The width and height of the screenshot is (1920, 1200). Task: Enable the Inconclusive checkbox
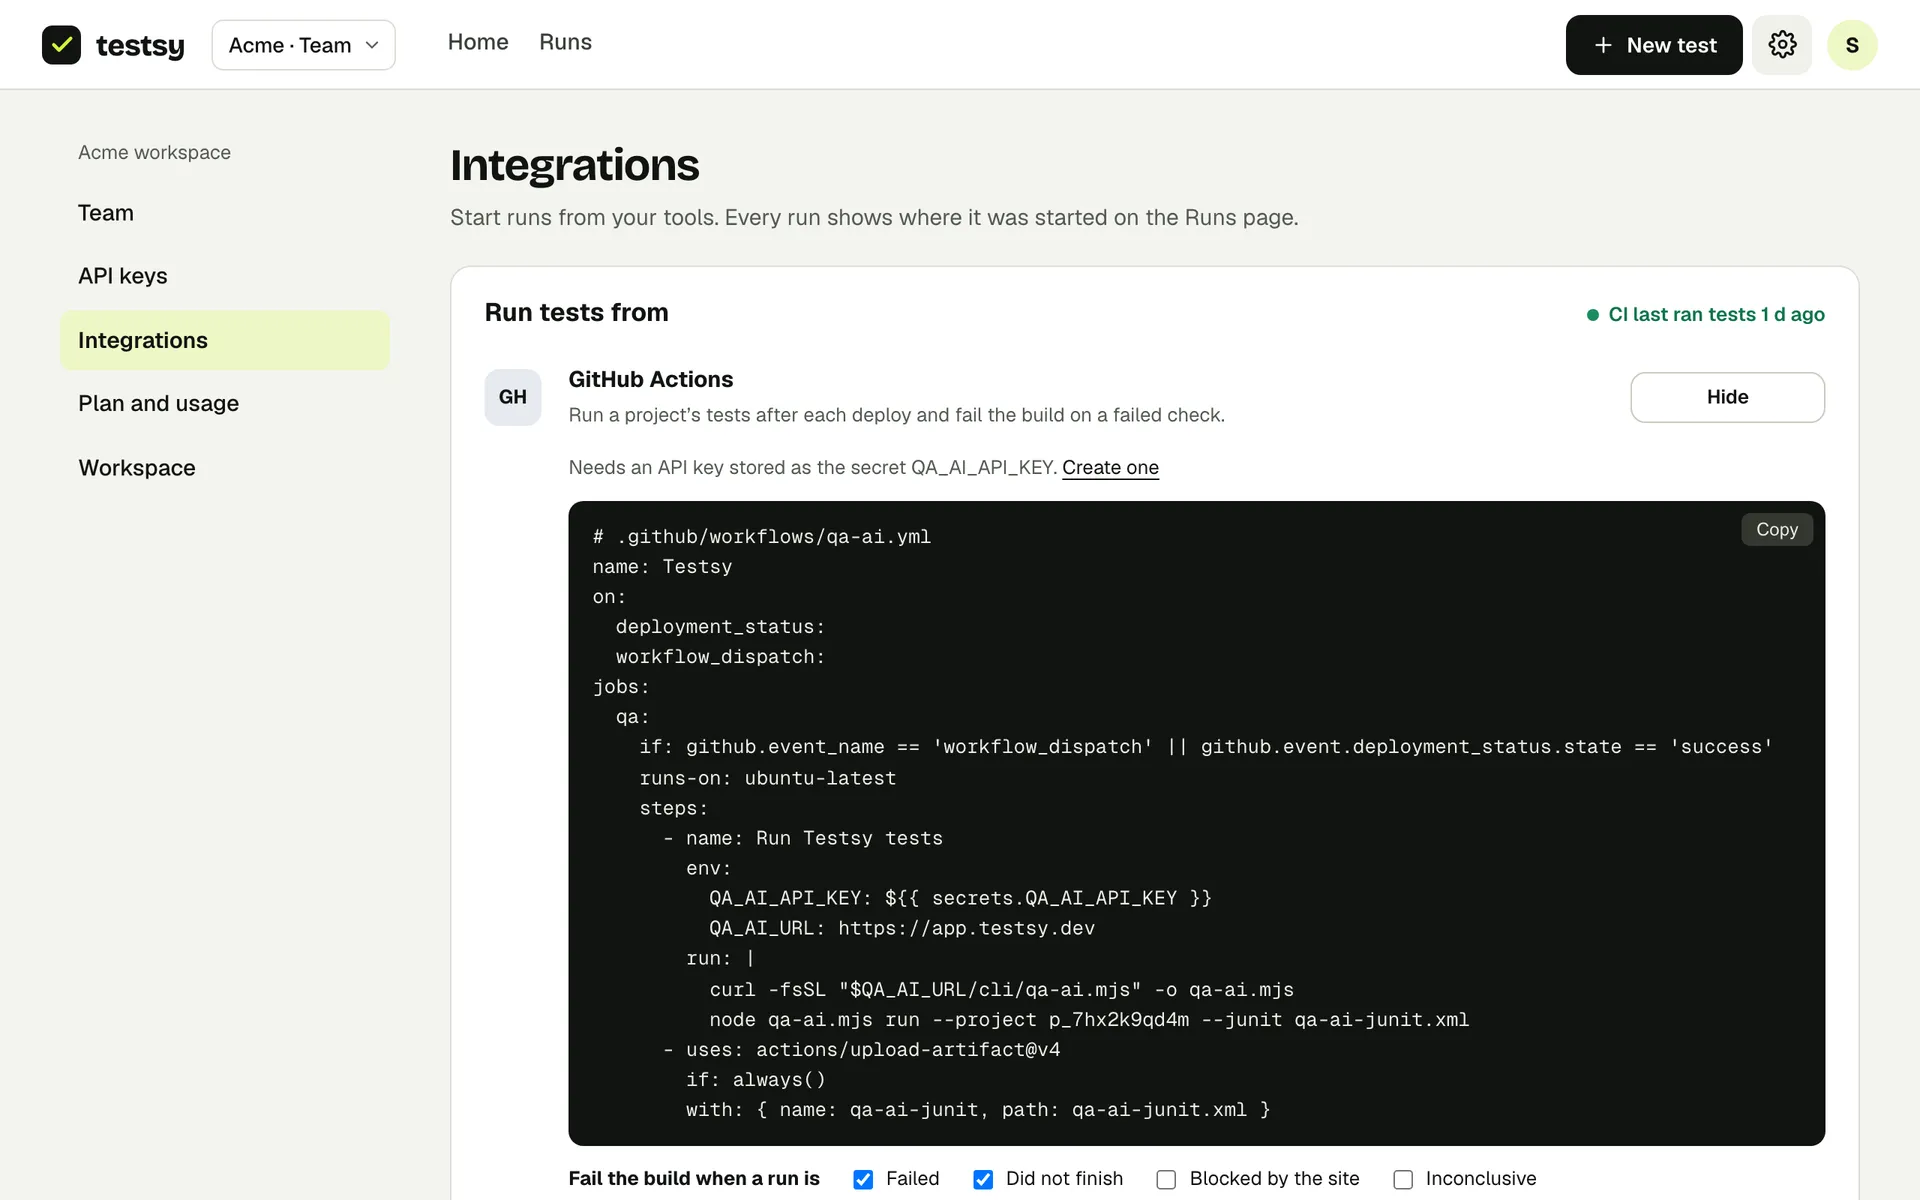[1403, 1179]
